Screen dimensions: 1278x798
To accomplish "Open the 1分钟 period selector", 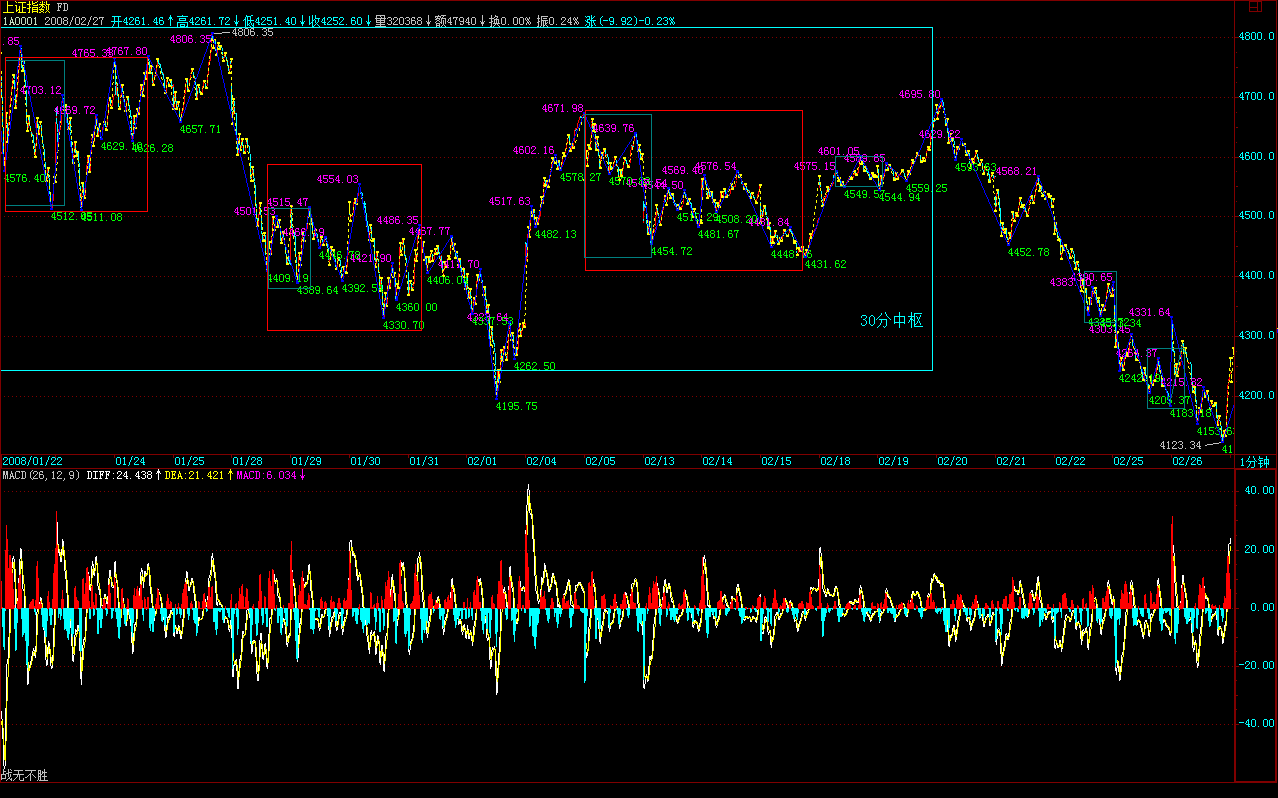I will pos(1254,461).
